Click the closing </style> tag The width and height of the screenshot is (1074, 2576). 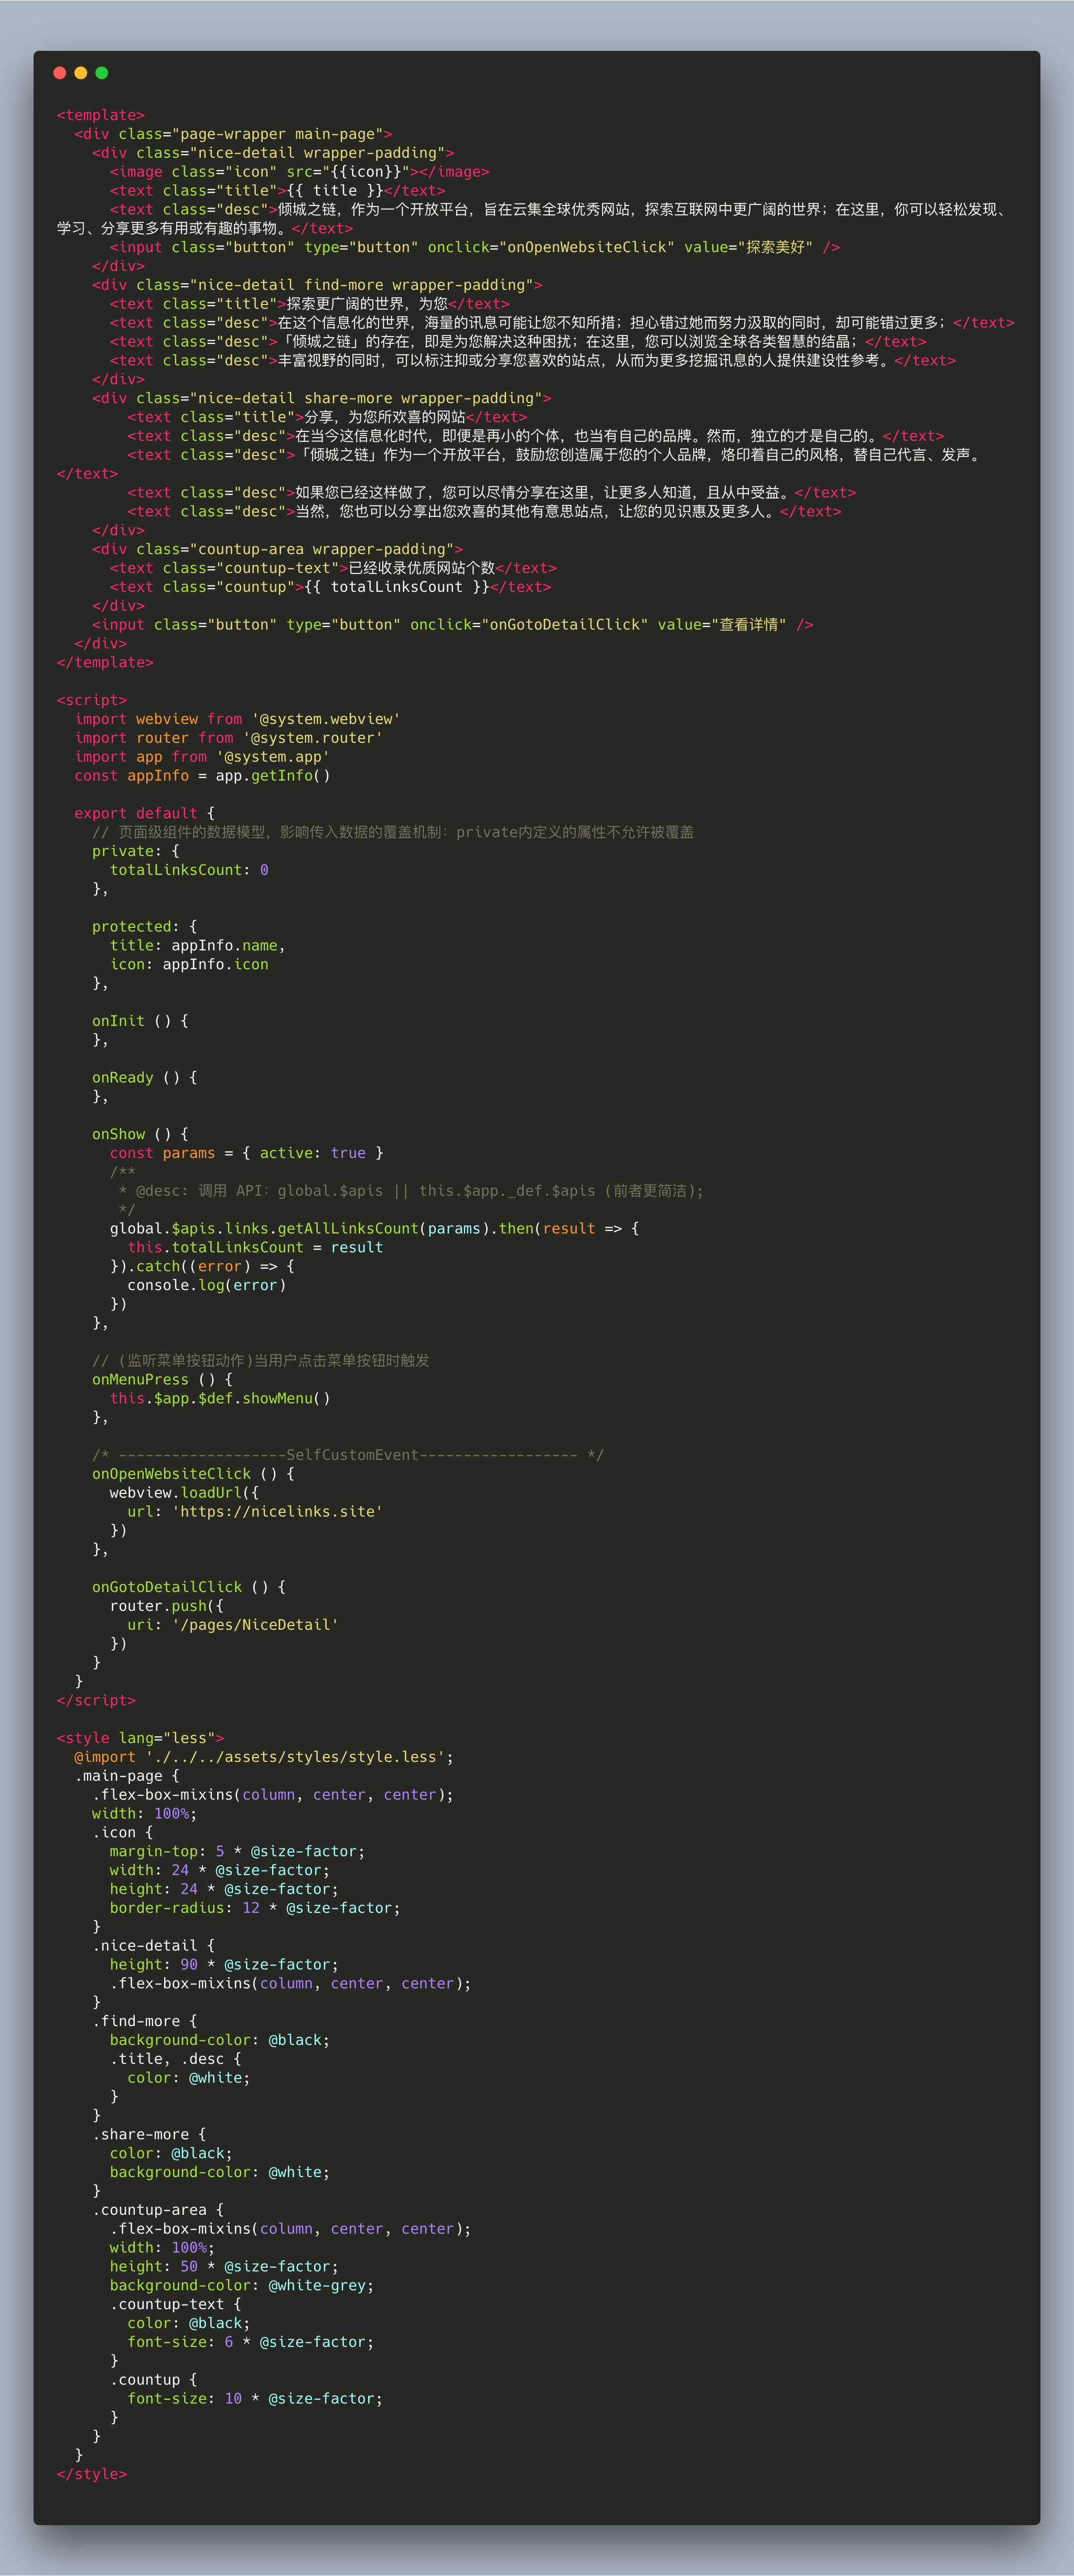click(92, 2473)
